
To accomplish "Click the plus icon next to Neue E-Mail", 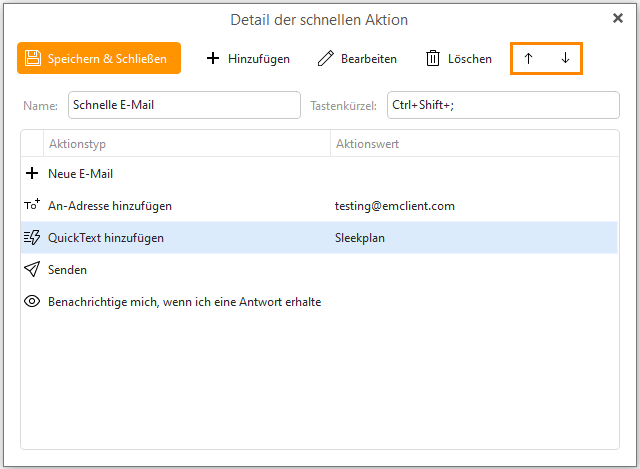I will [x=32, y=173].
